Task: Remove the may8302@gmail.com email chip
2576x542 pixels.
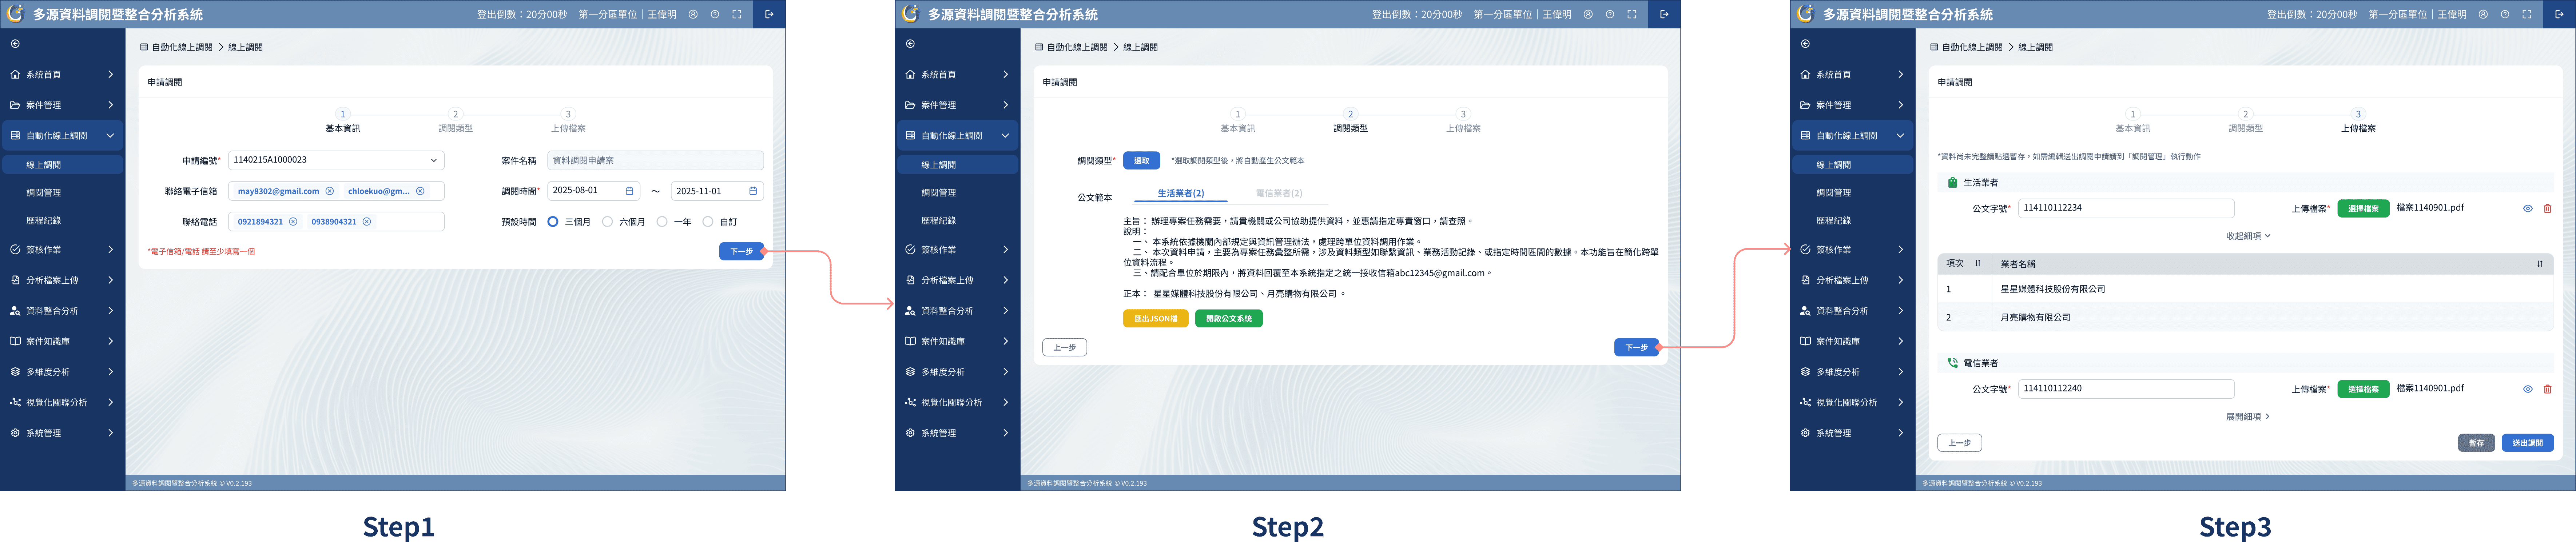Action: (330, 191)
